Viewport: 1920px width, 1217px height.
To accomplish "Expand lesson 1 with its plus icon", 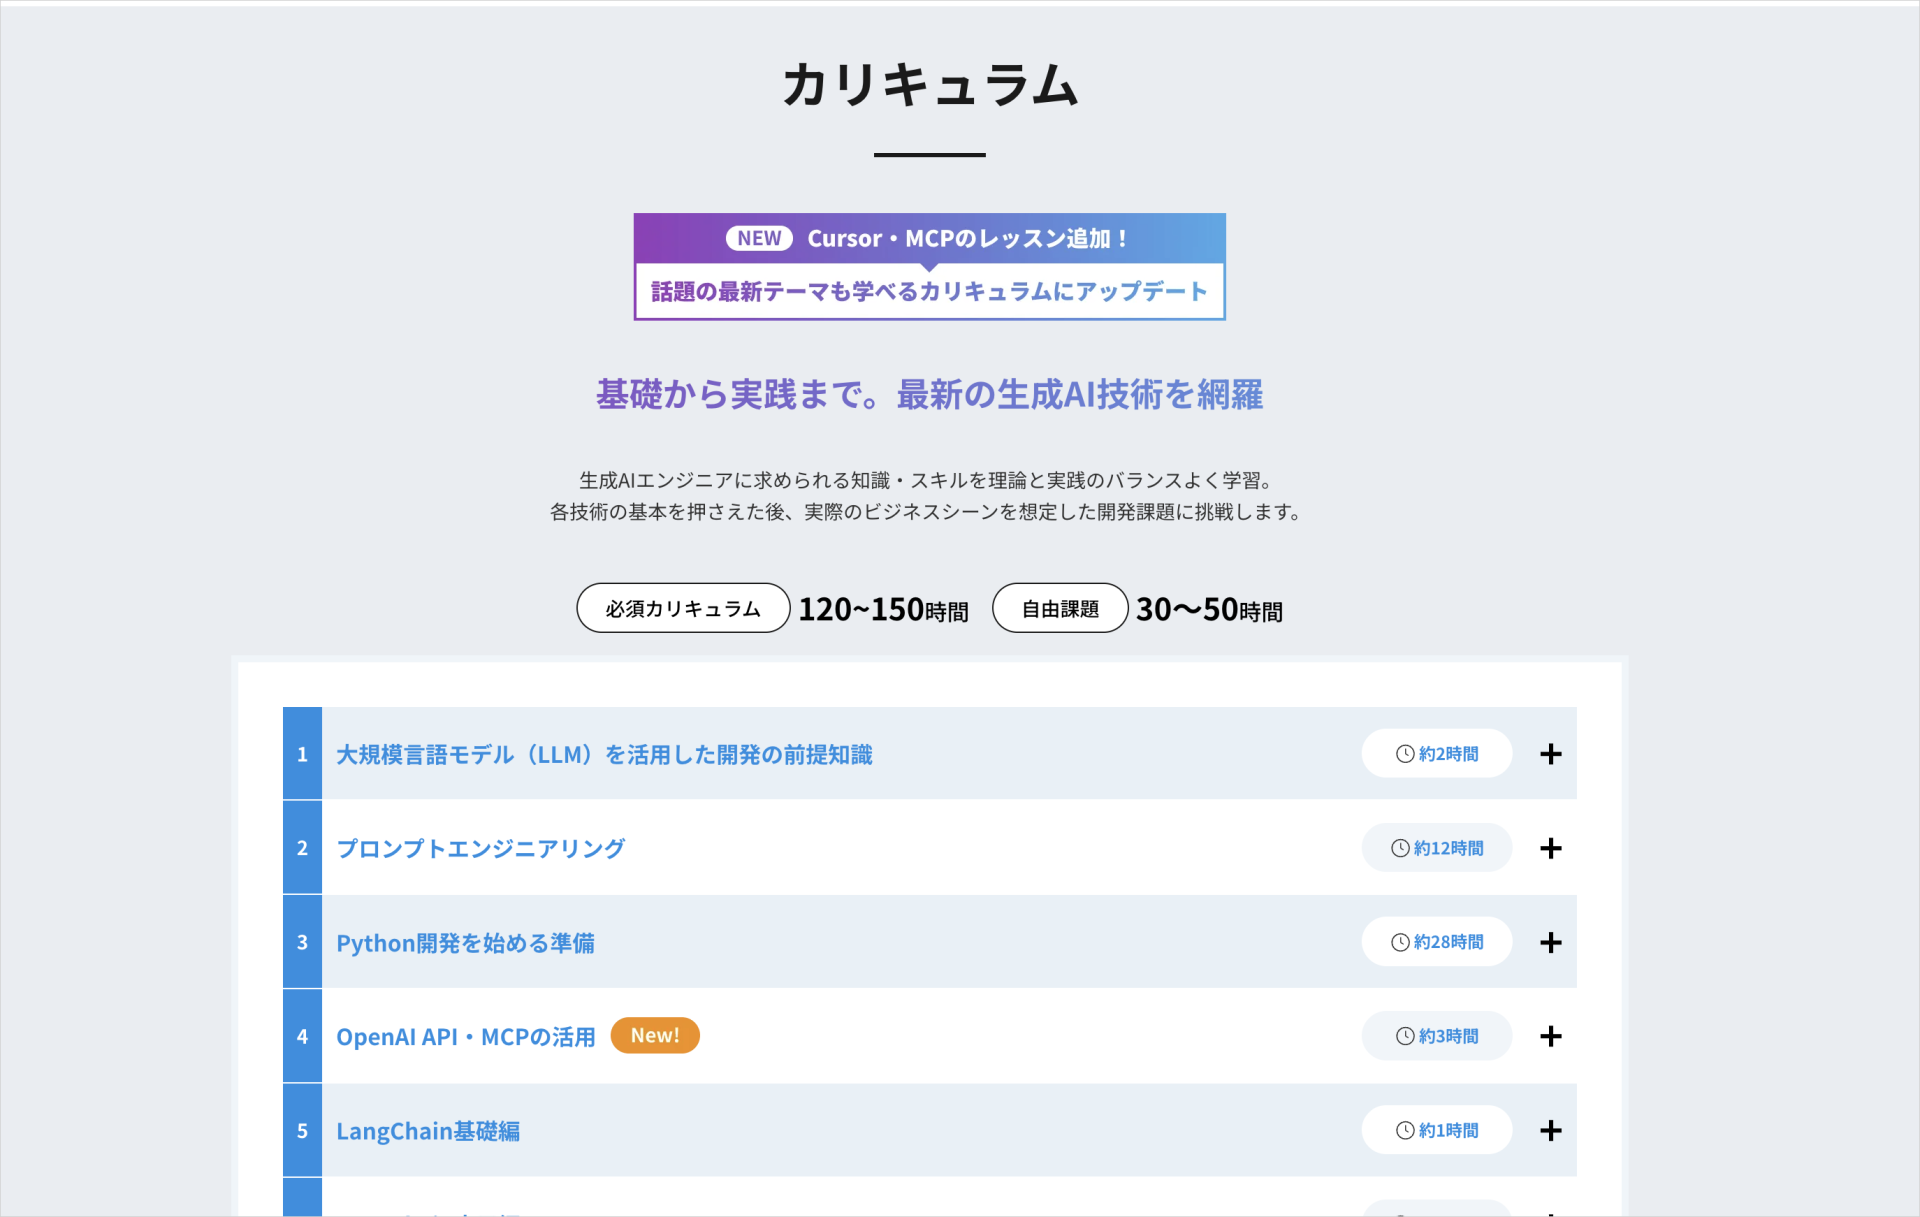I will click(1550, 754).
